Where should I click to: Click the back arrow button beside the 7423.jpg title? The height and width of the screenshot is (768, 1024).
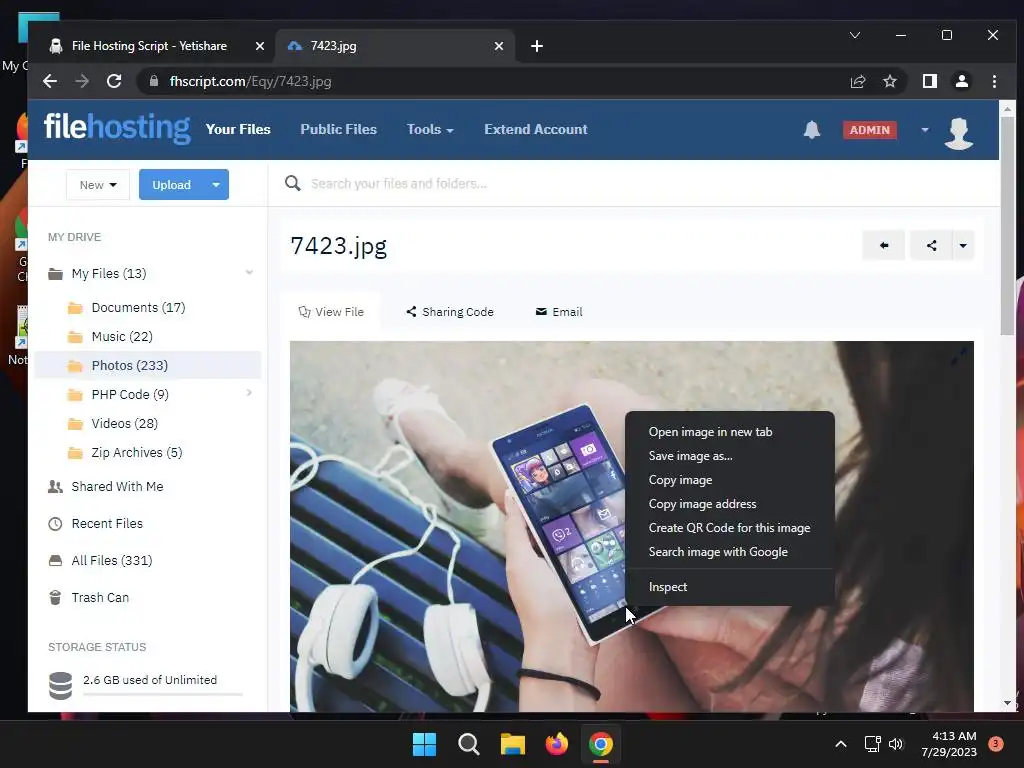pos(884,246)
